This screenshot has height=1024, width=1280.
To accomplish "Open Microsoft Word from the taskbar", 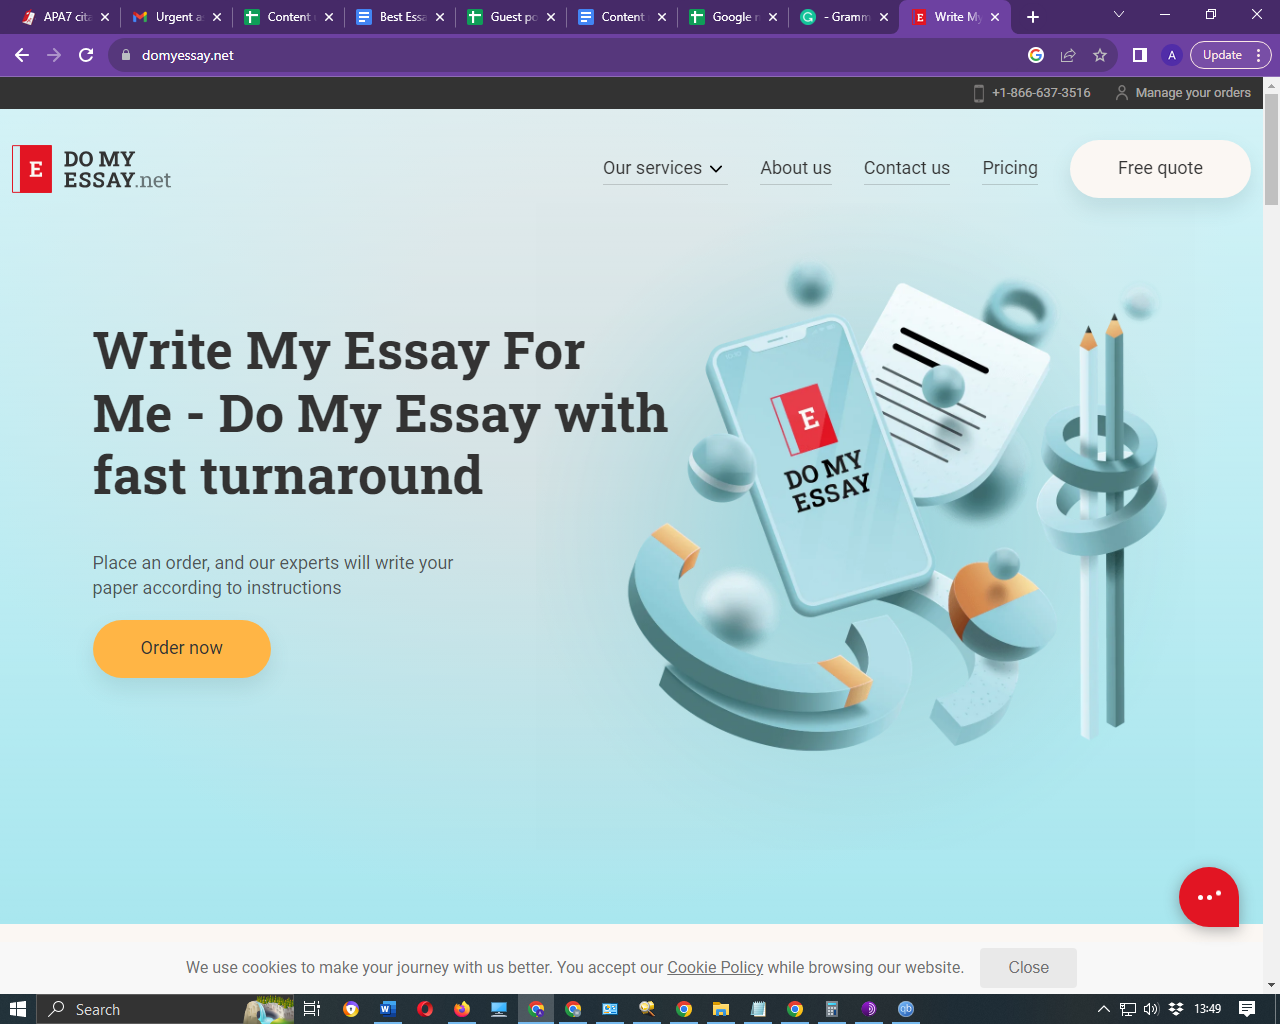I will click(387, 1009).
